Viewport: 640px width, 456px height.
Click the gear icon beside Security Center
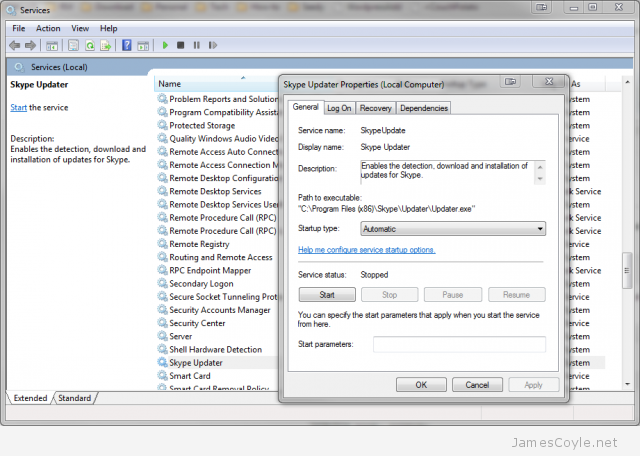point(162,323)
